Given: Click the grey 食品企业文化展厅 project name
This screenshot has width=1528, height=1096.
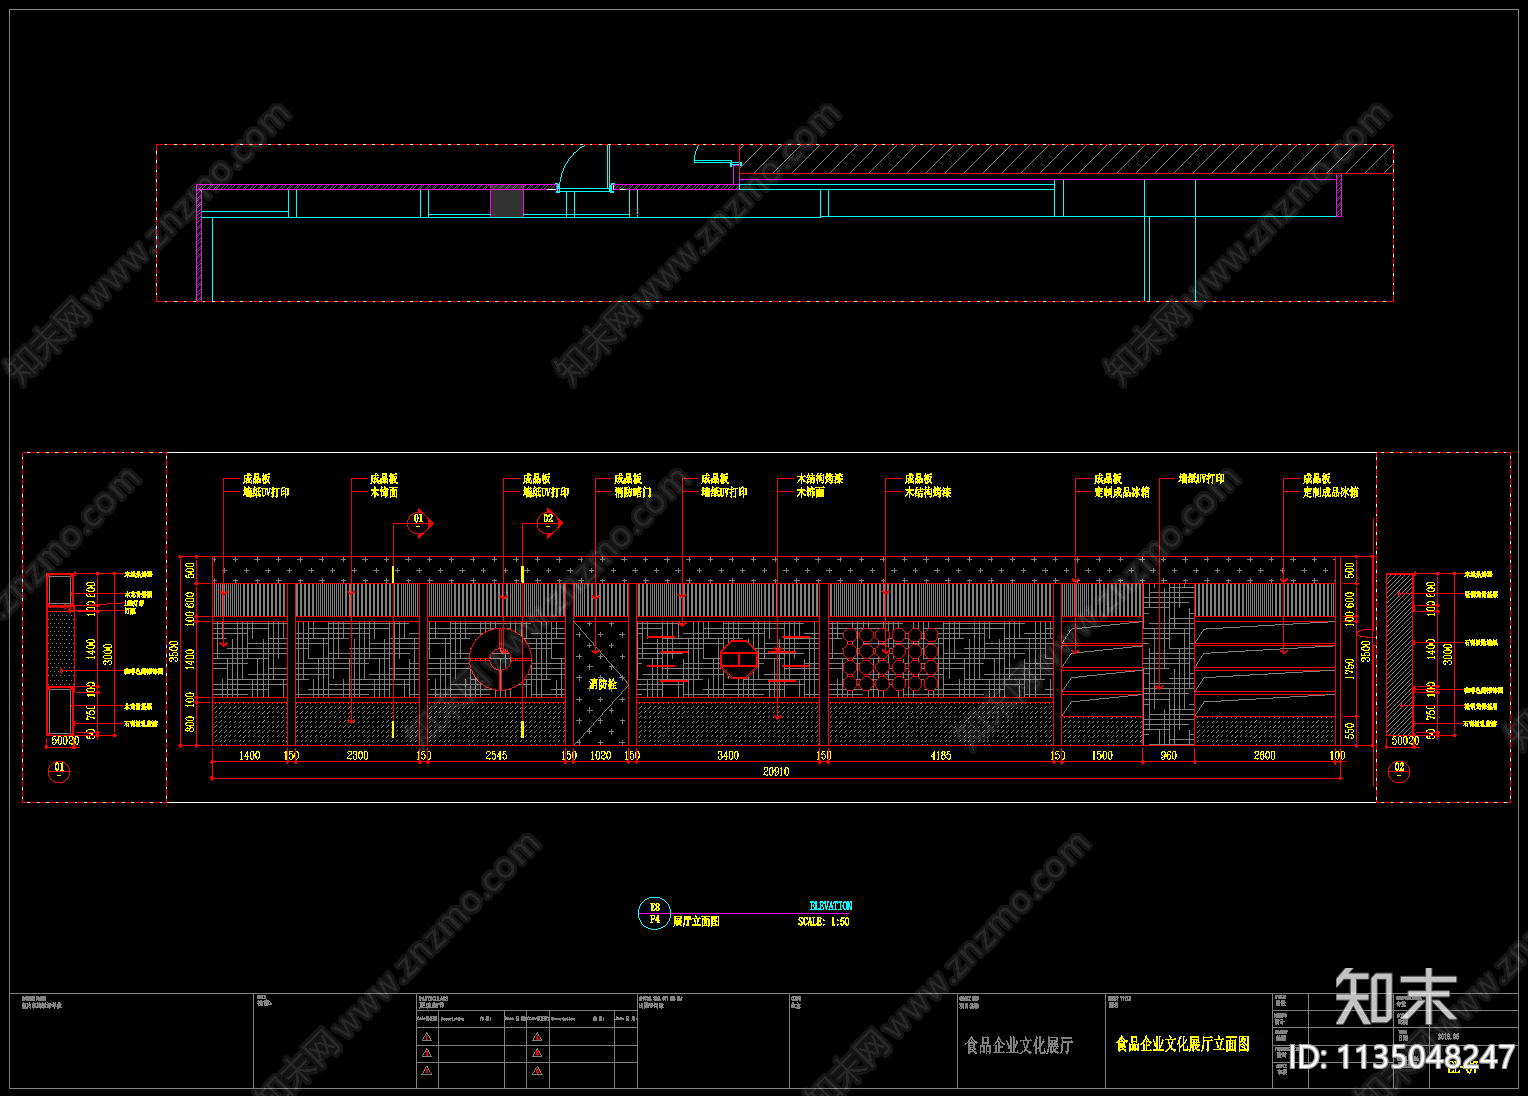Looking at the screenshot, I should [1019, 1045].
